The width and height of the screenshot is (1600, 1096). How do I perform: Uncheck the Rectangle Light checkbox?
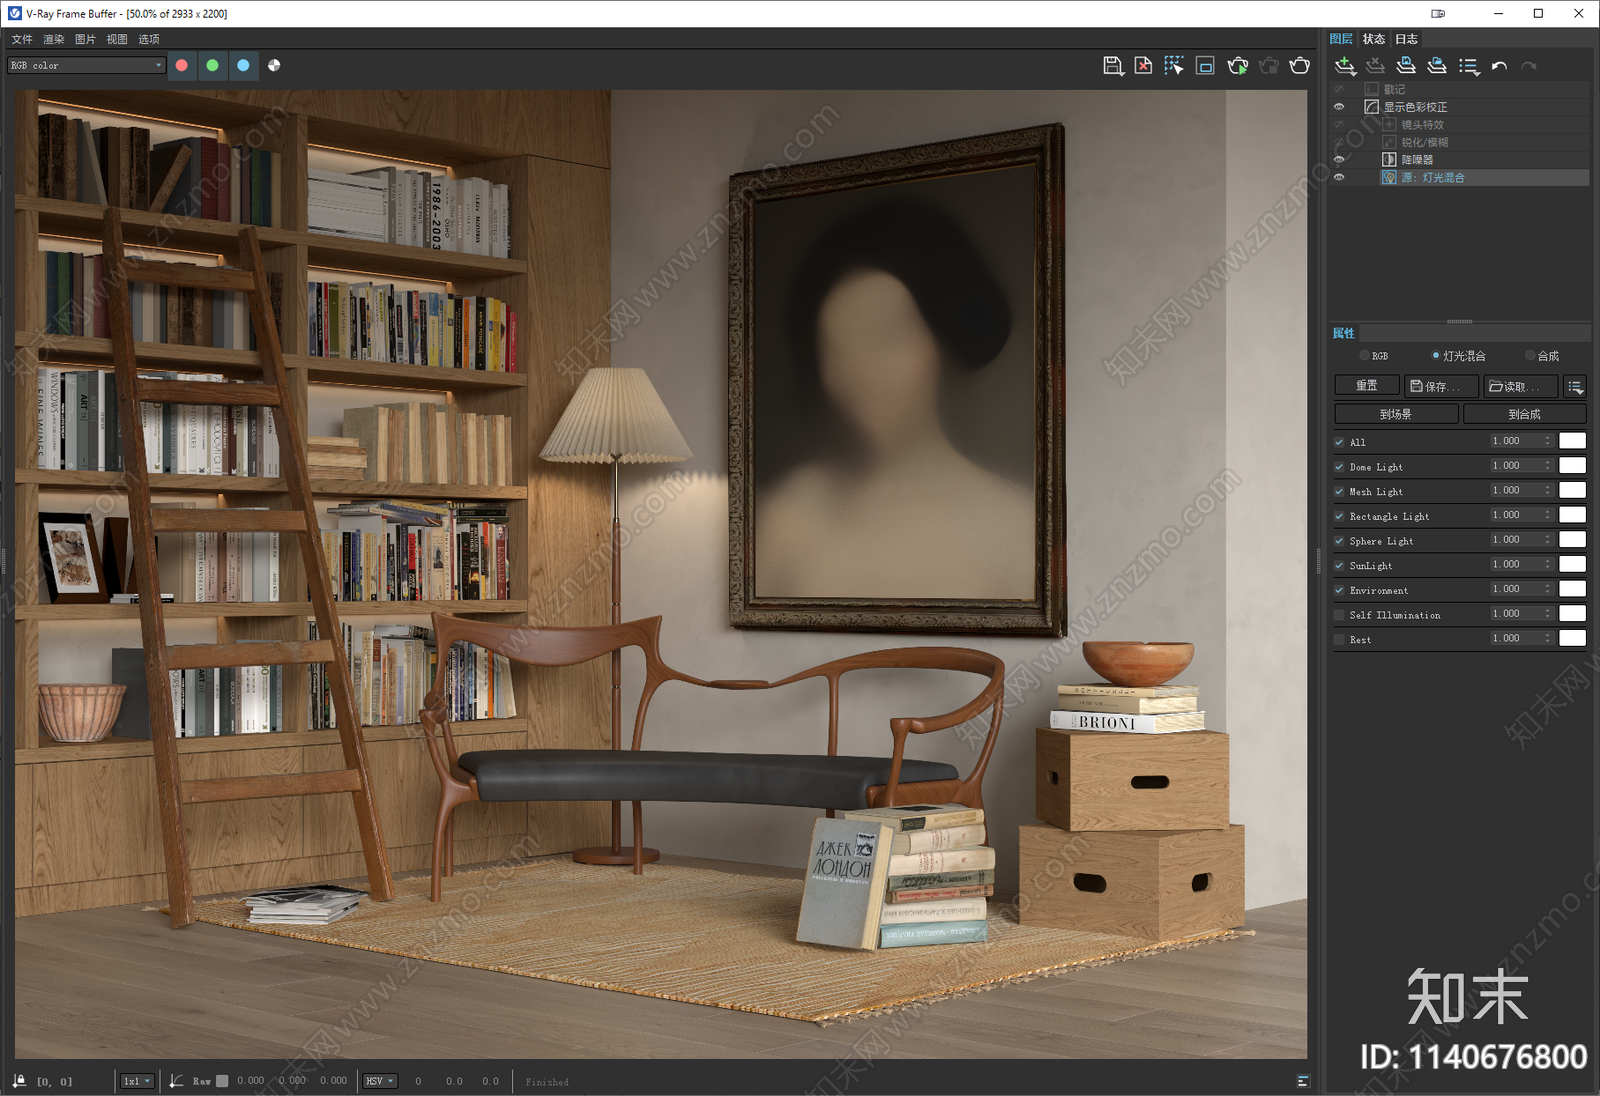click(1340, 516)
